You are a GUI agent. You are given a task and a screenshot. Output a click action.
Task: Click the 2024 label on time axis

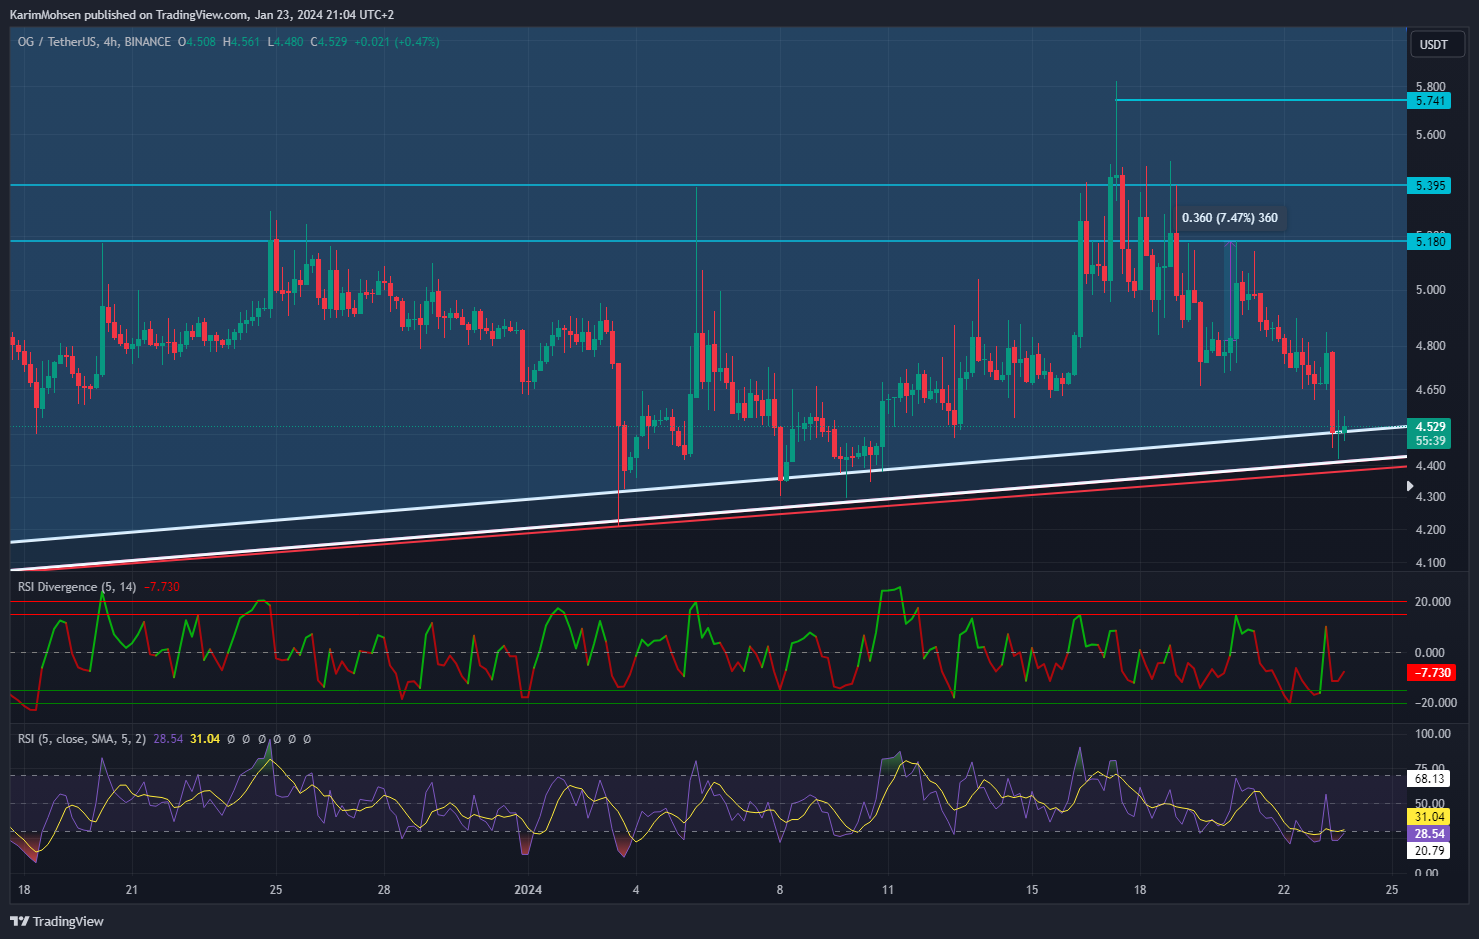528,890
